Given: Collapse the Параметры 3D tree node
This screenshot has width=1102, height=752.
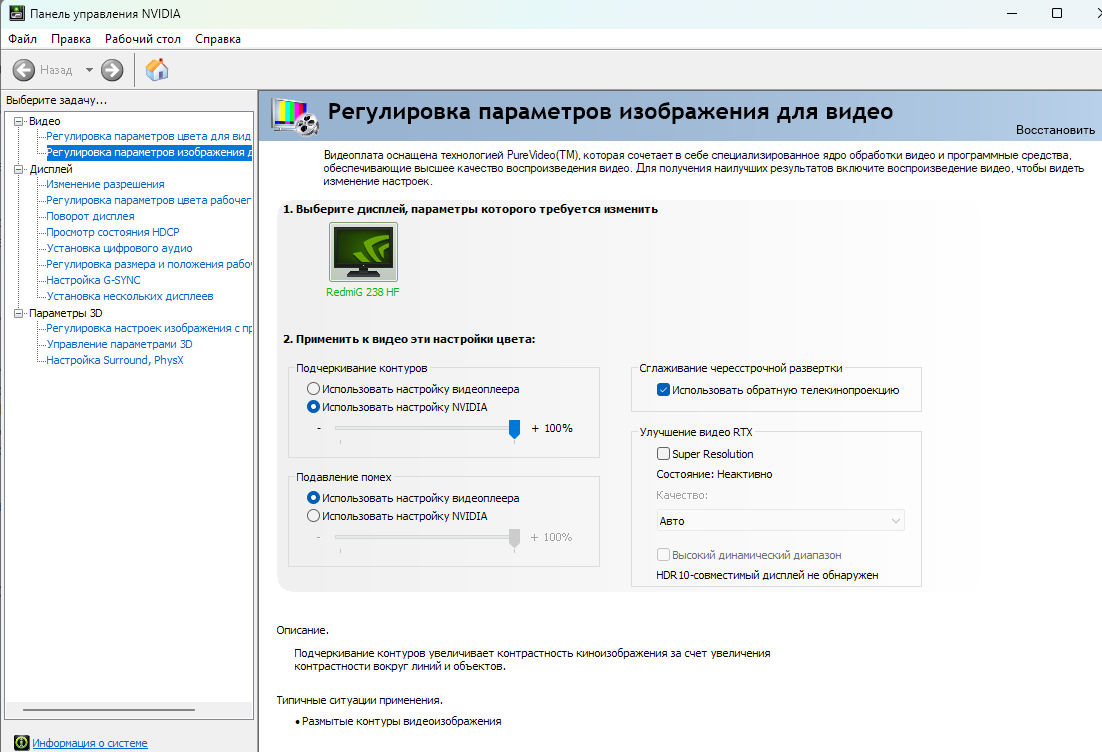Looking at the screenshot, I should pyautogui.click(x=19, y=313).
